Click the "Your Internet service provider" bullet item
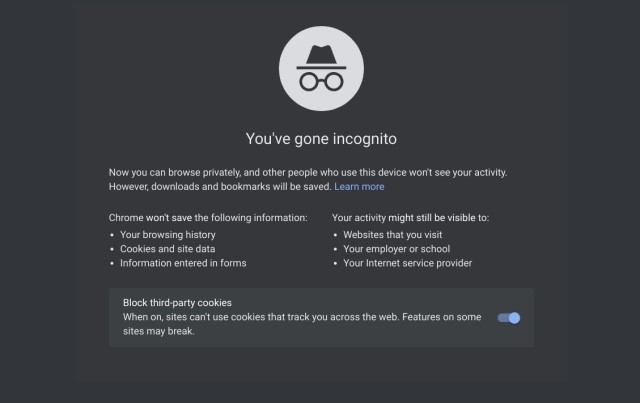The width and height of the screenshot is (640, 403). (x=407, y=263)
